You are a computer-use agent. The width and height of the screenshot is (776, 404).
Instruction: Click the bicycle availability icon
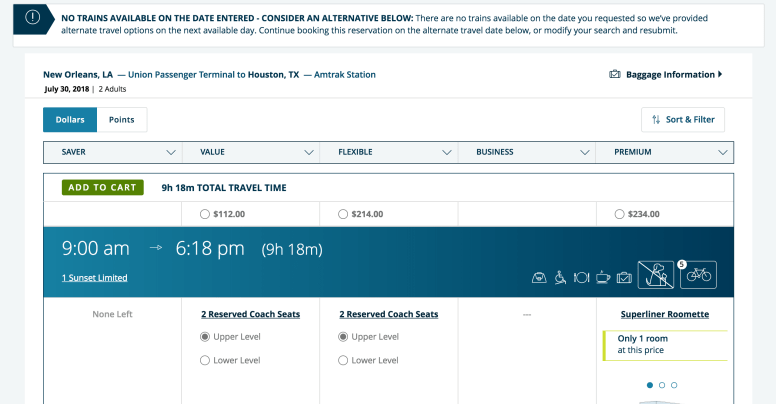[x=698, y=275]
